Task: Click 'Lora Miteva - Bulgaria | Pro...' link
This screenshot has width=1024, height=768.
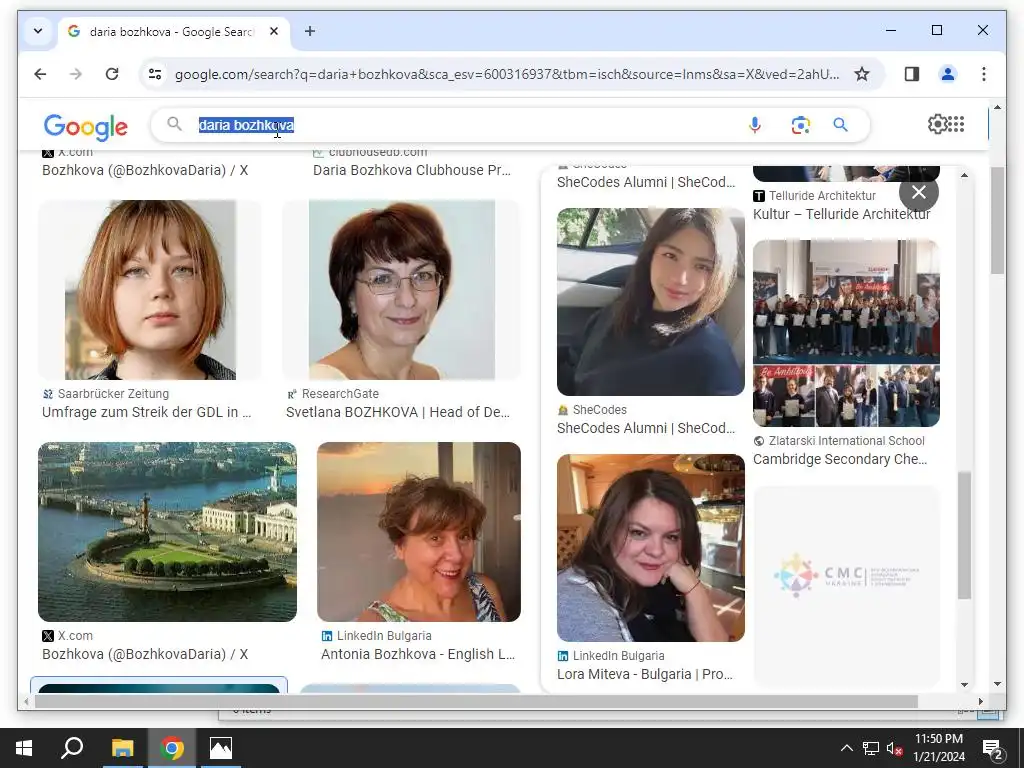Action: pyautogui.click(x=645, y=674)
